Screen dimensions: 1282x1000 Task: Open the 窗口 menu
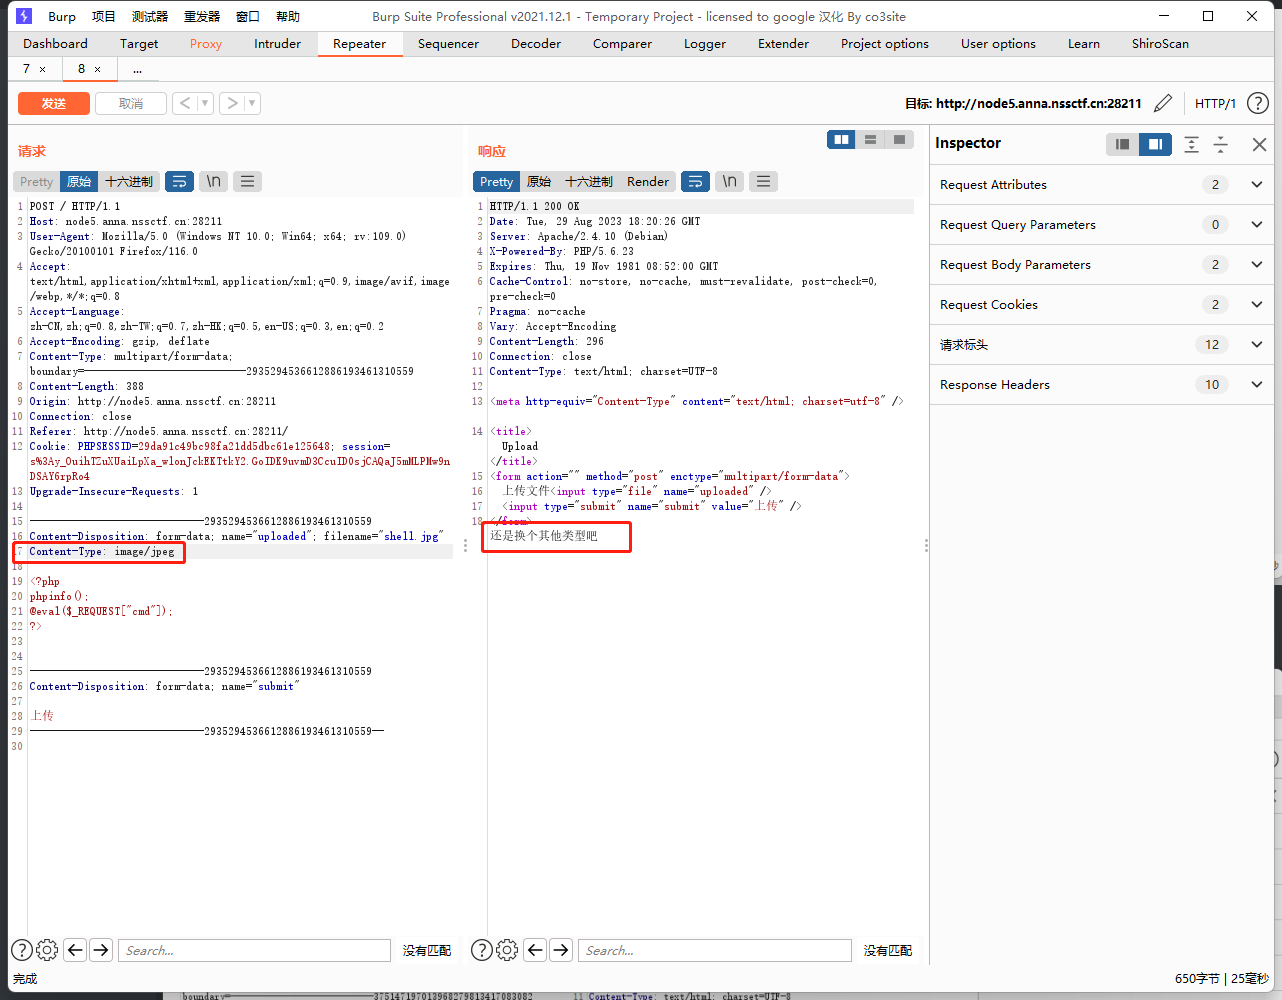click(x=248, y=16)
